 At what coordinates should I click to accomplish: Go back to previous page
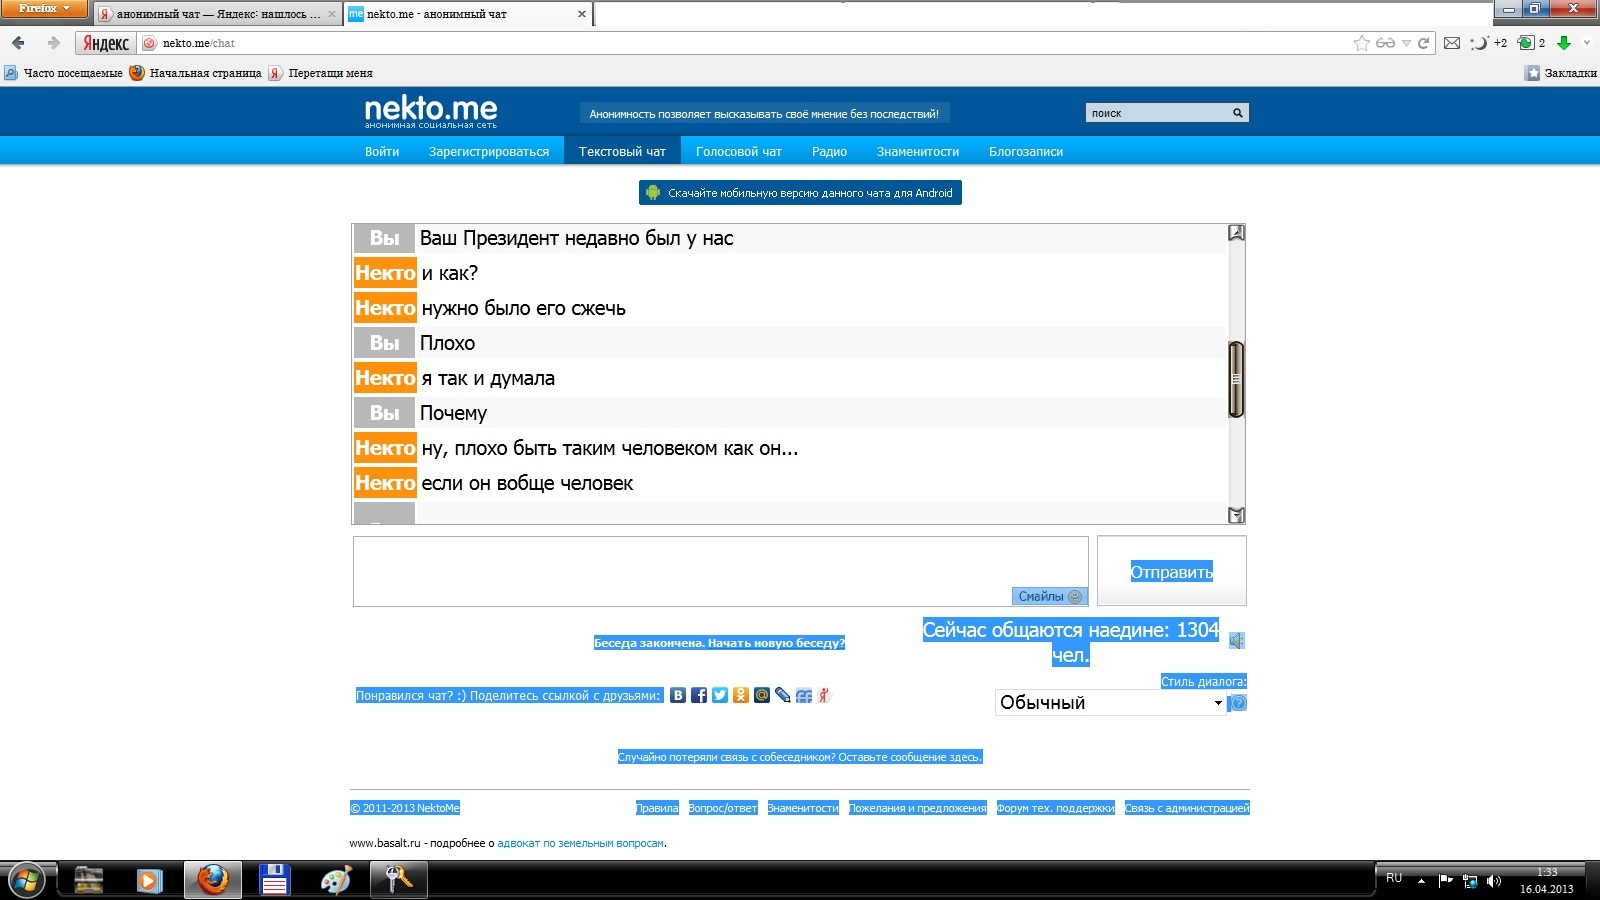[18, 43]
